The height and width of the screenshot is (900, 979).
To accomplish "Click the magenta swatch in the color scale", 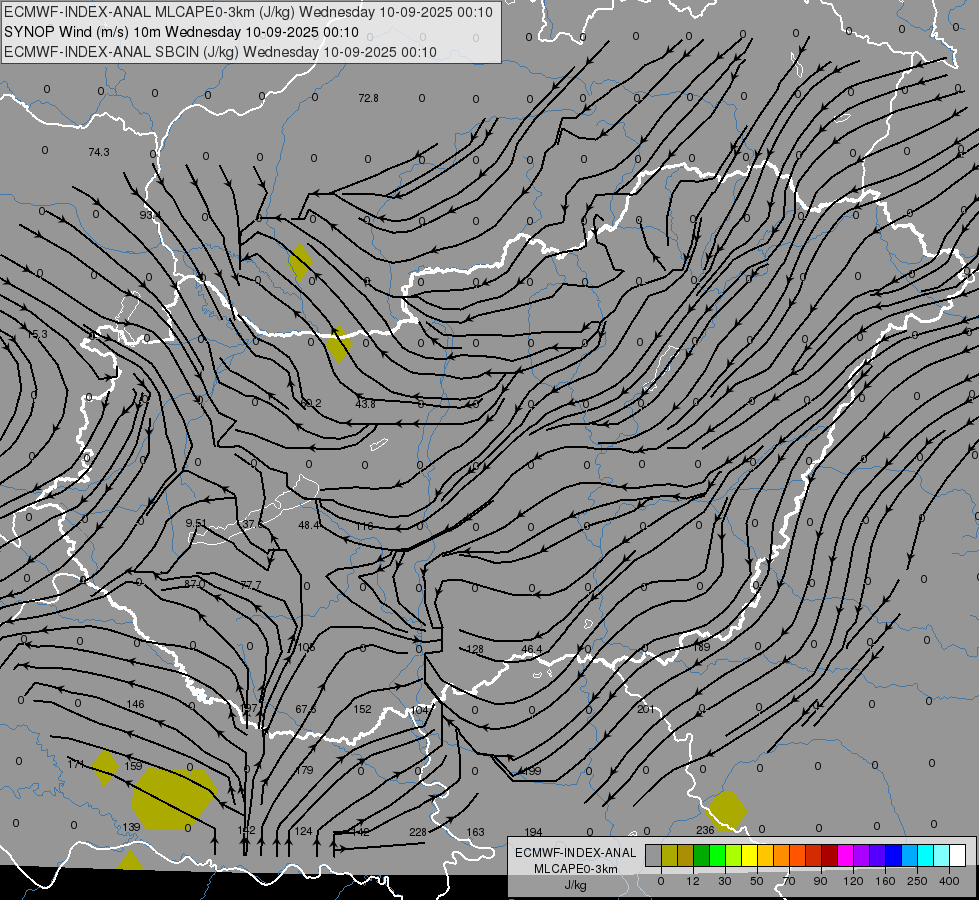I will (x=846, y=856).
